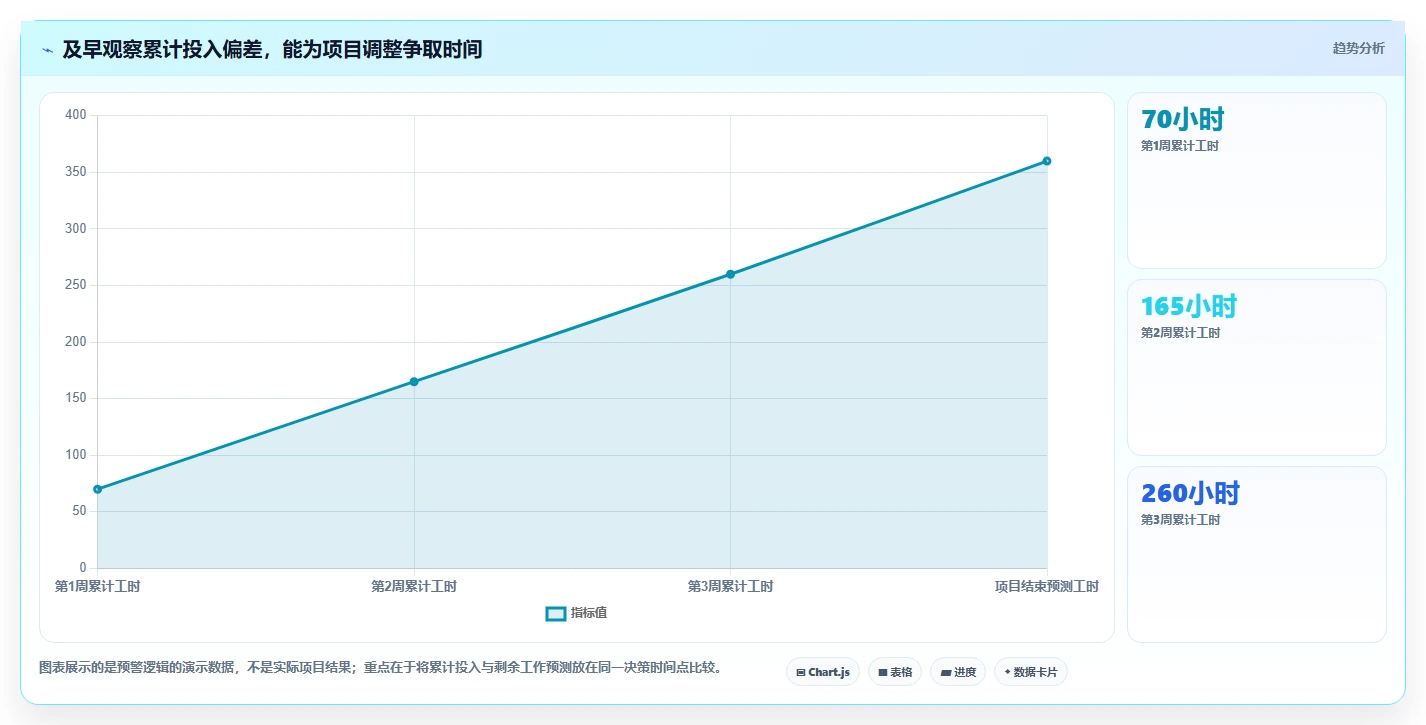The width and height of the screenshot is (1426, 725).
Task: Click the 数据卡片 tag icon
Action: [1008, 673]
